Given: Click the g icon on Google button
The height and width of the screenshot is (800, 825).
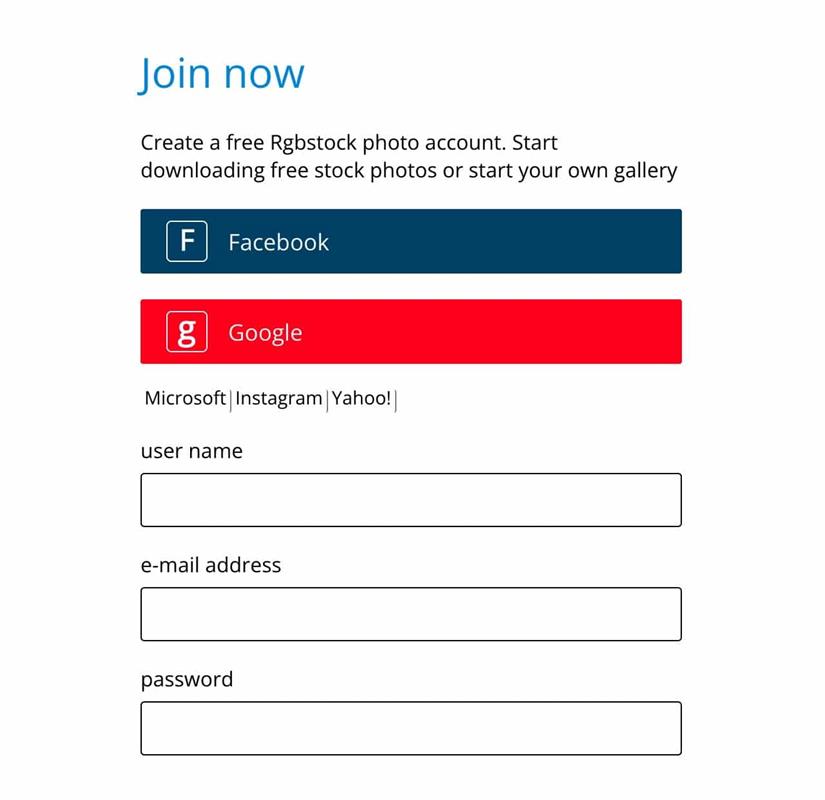Looking at the screenshot, I should tap(186, 332).
